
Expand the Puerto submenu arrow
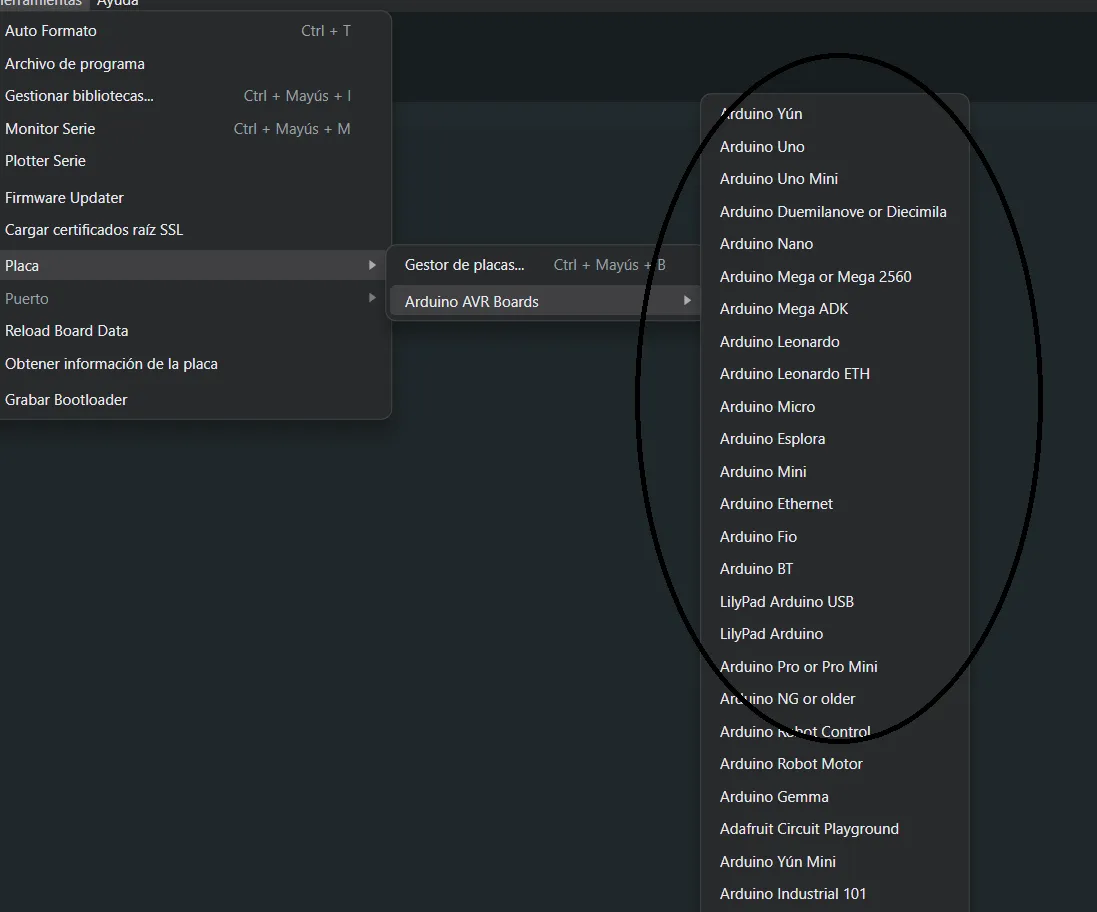click(x=372, y=298)
